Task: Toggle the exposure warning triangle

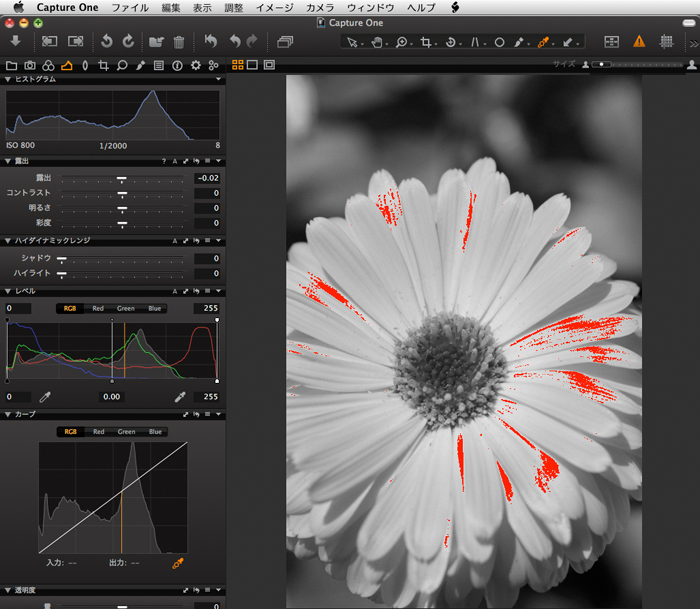Action: pyautogui.click(x=639, y=42)
